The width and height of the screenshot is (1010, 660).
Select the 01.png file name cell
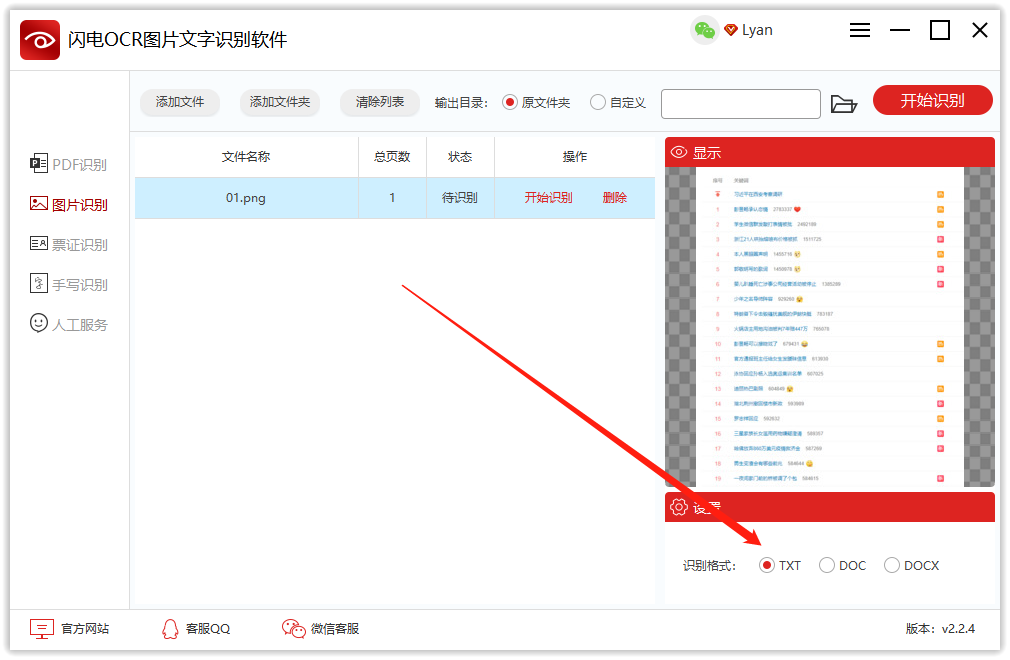tap(246, 198)
